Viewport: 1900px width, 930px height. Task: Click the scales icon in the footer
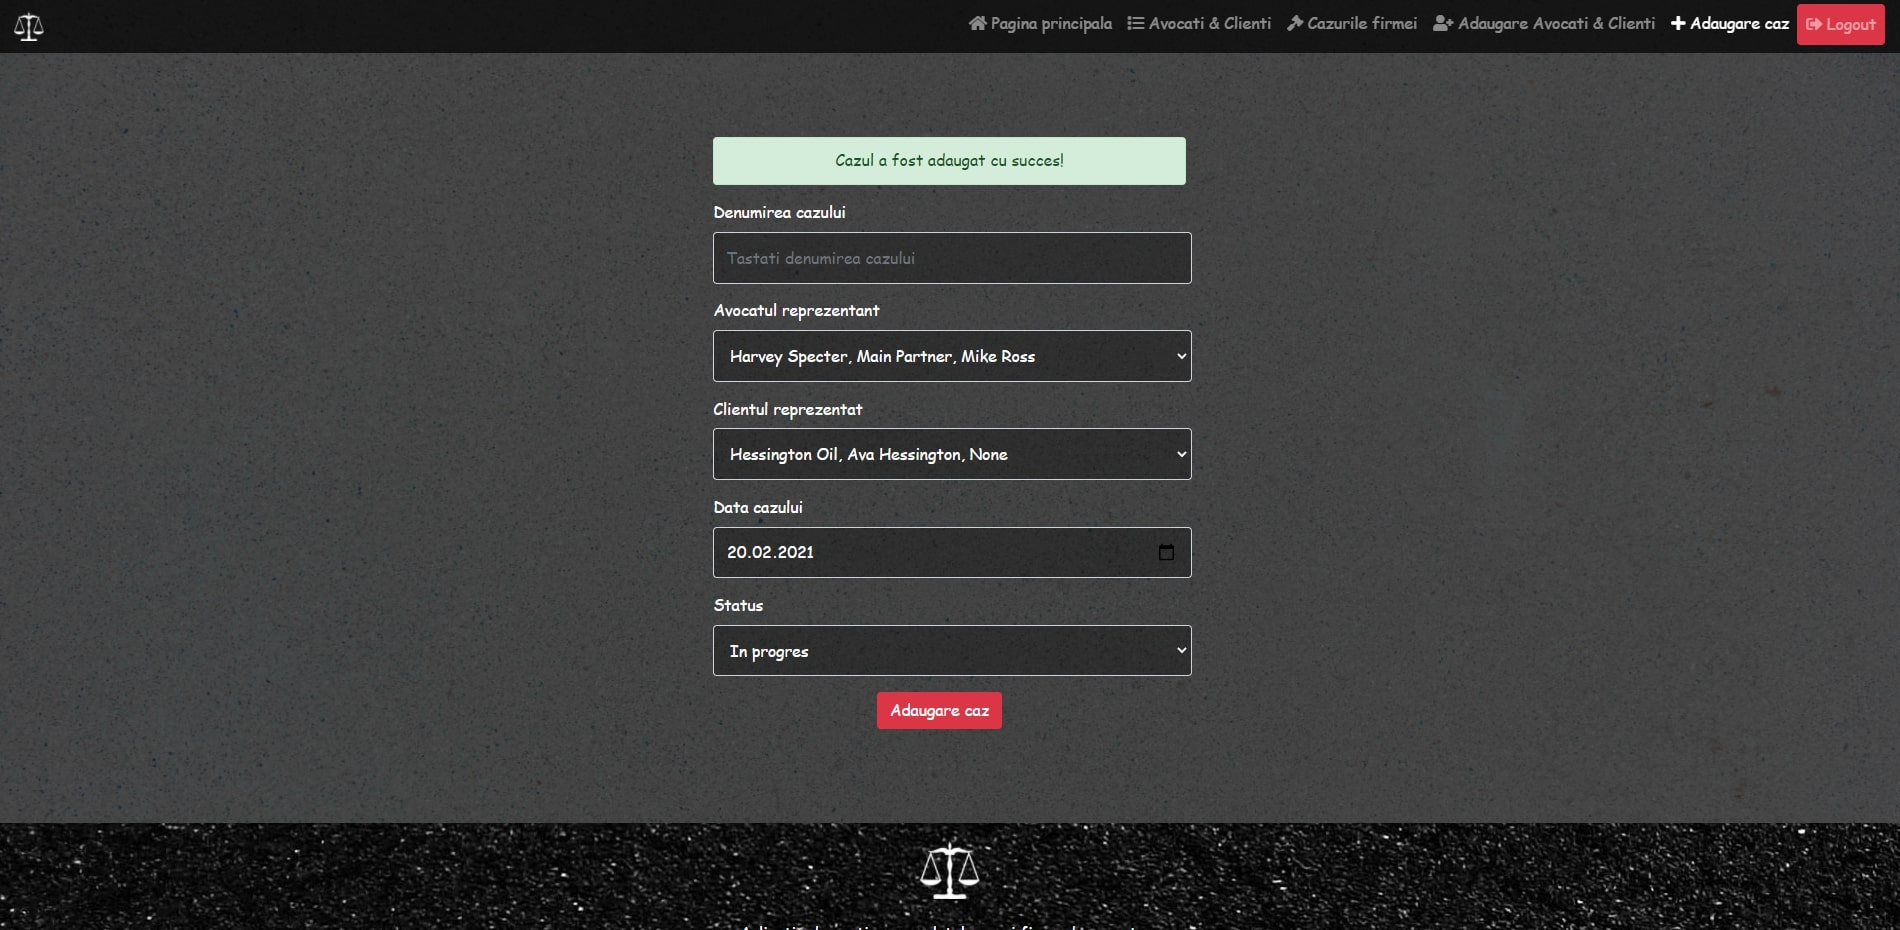click(949, 870)
